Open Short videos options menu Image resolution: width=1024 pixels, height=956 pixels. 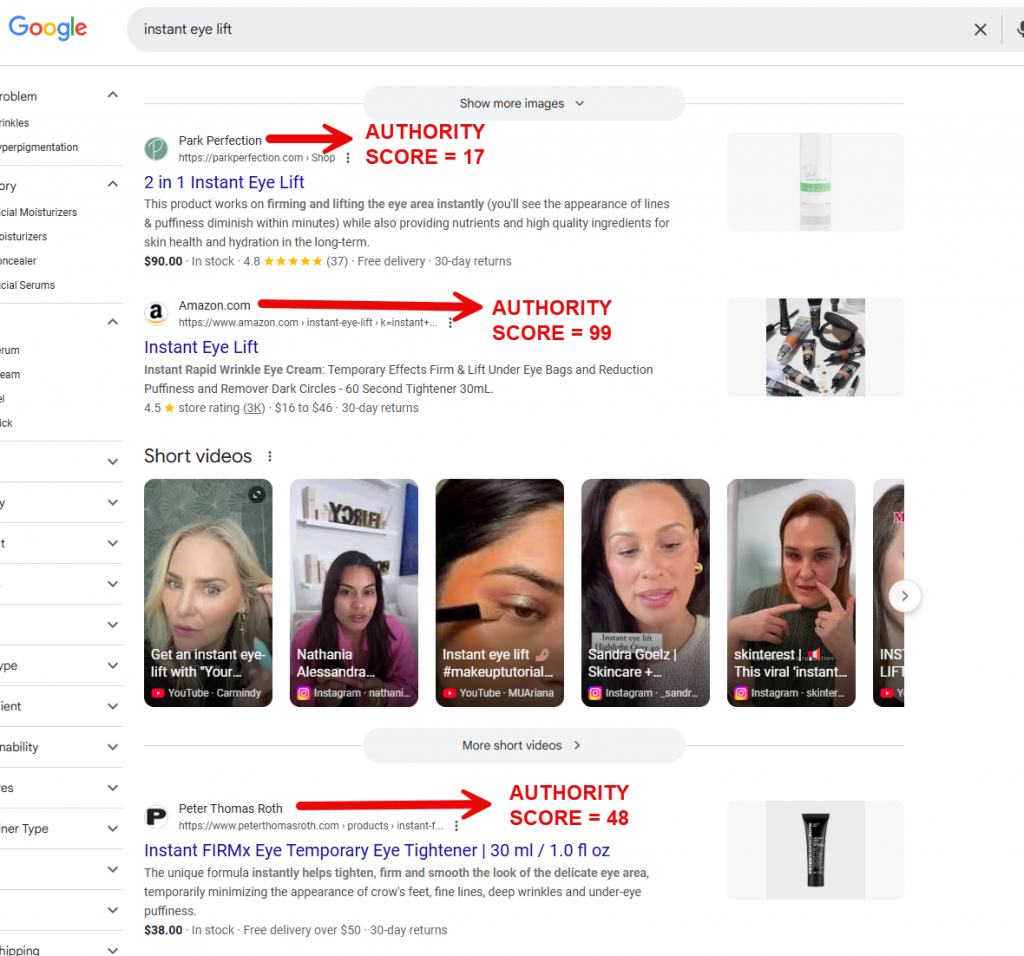pos(270,456)
